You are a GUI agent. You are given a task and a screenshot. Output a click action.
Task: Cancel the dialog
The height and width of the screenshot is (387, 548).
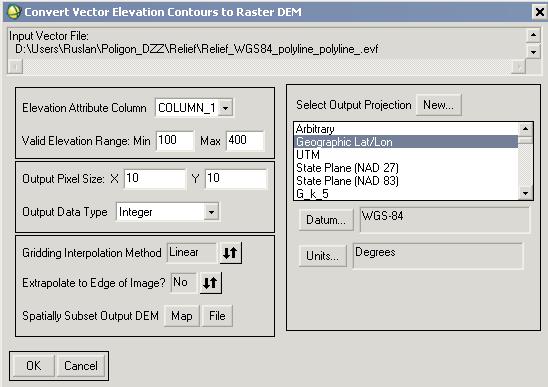(x=81, y=366)
